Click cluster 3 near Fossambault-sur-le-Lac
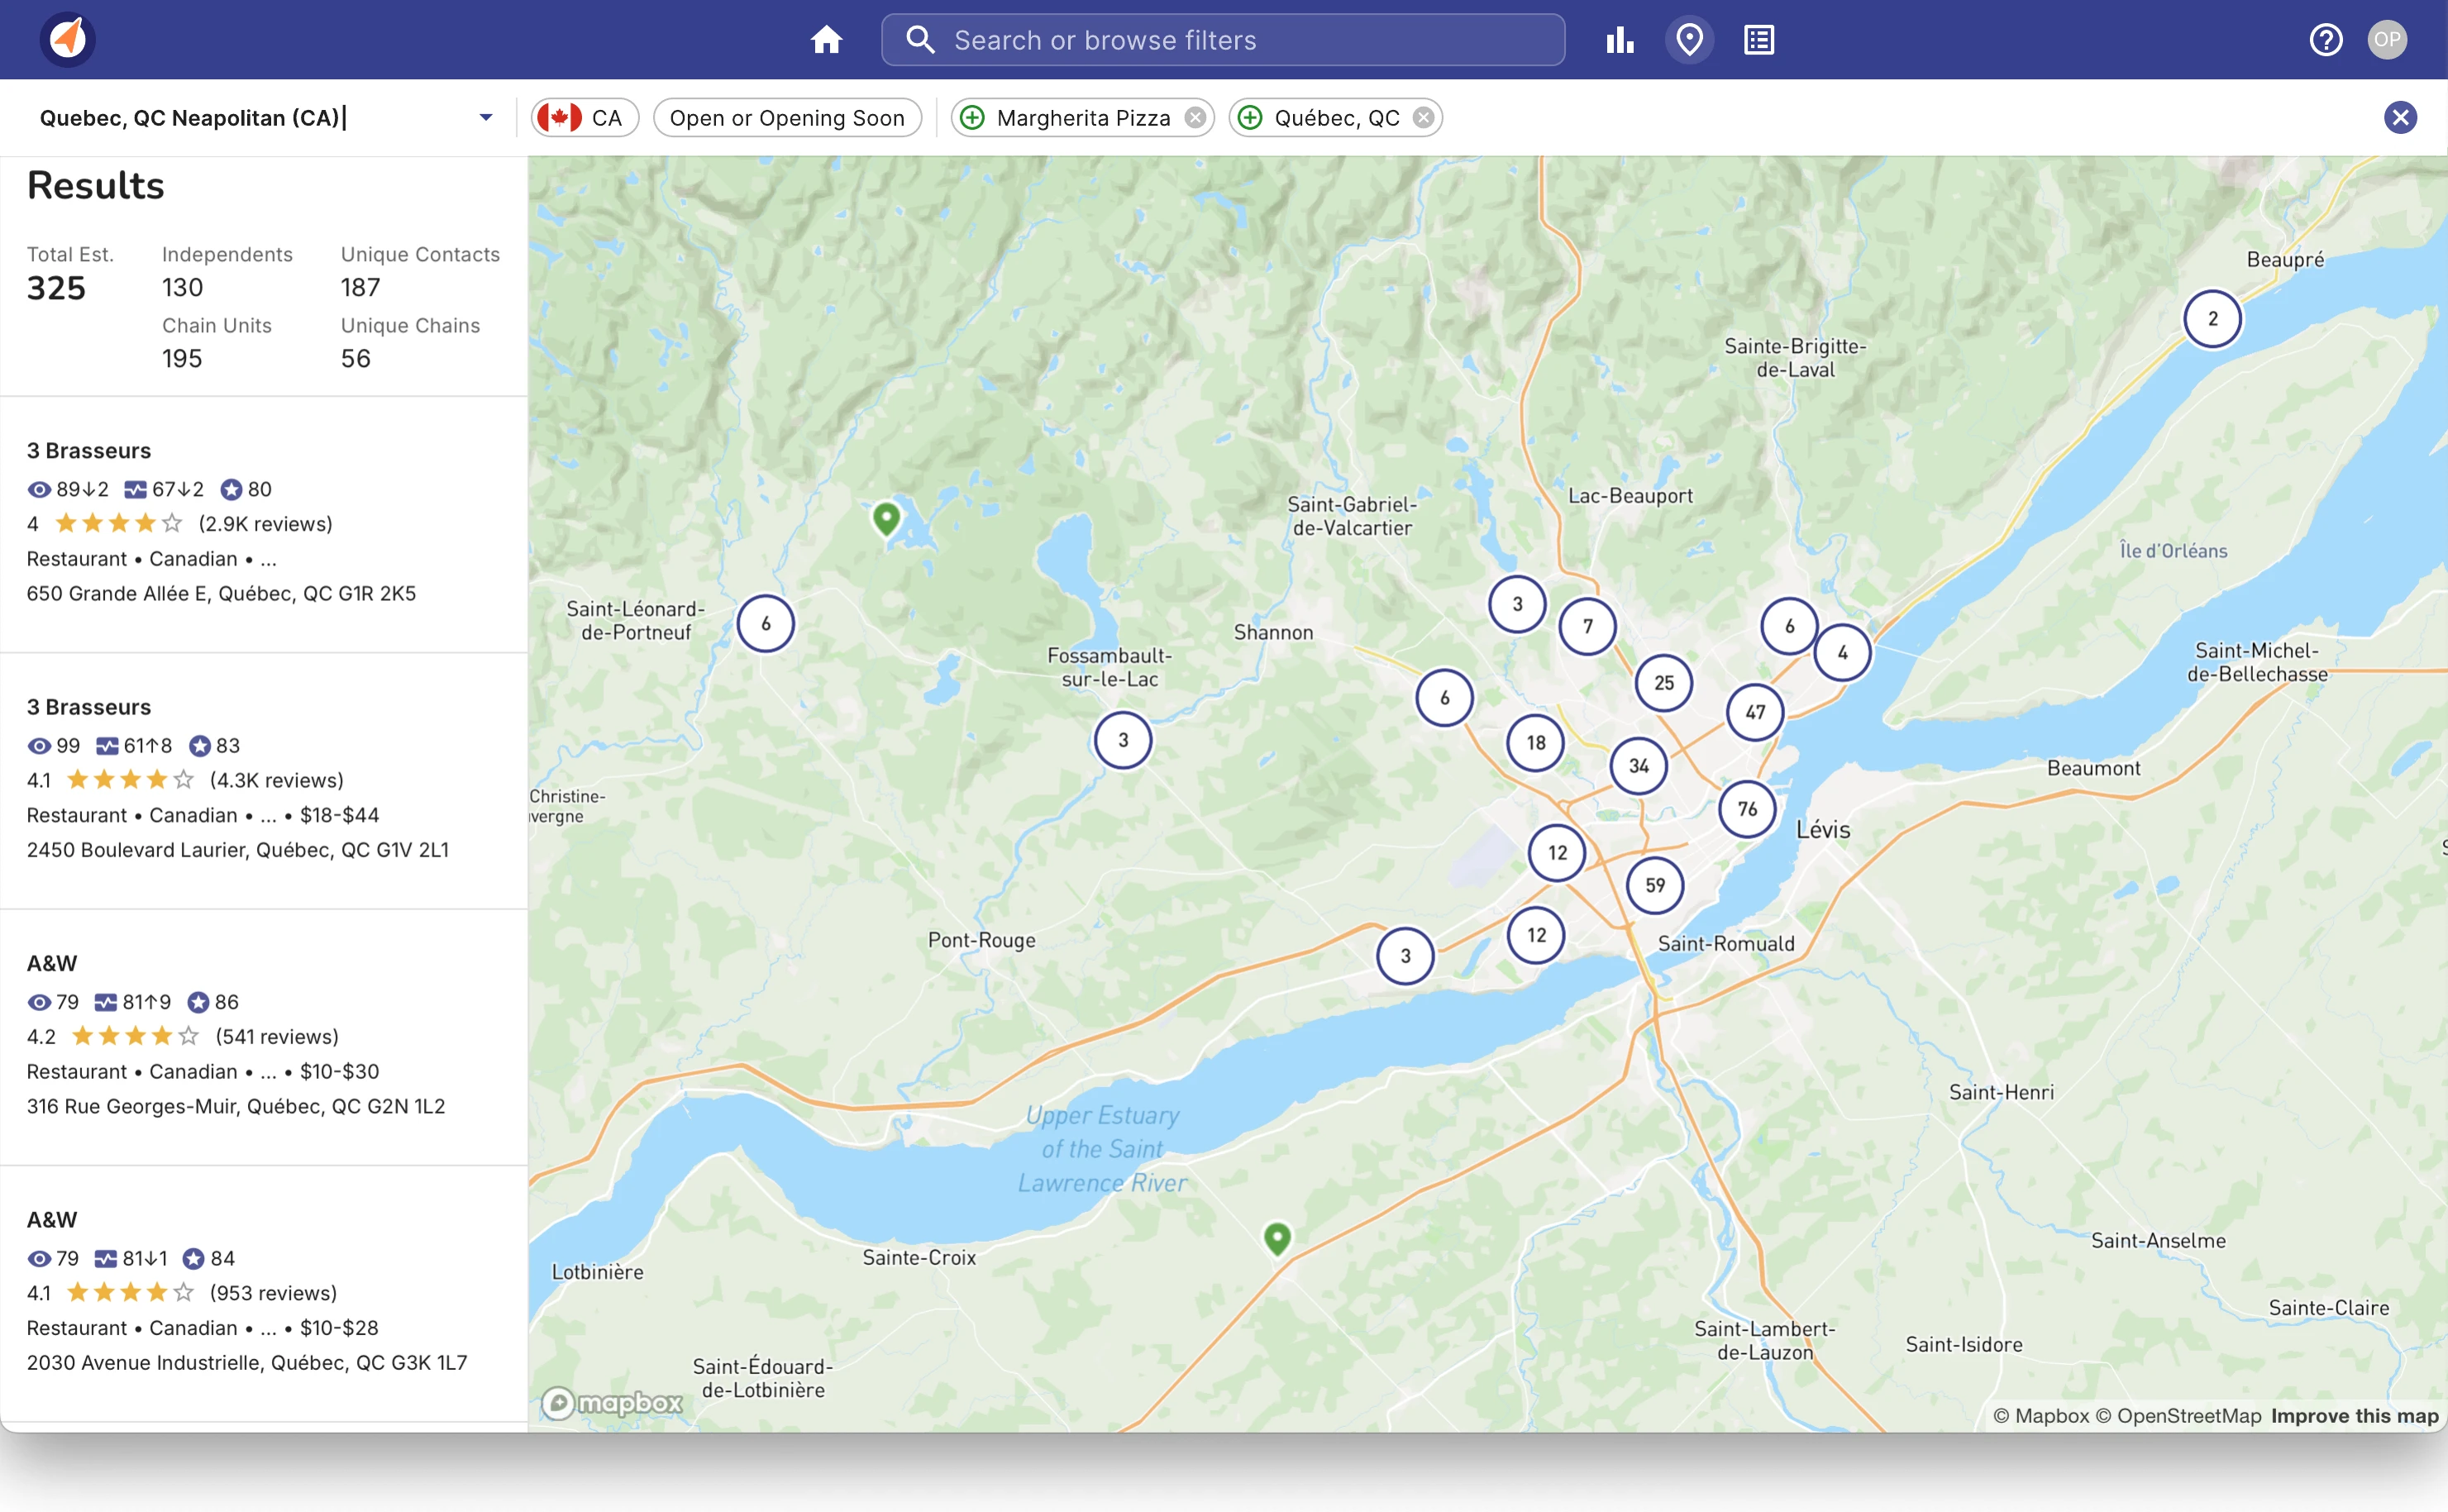Image resolution: width=2448 pixels, height=1512 pixels. point(1123,740)
